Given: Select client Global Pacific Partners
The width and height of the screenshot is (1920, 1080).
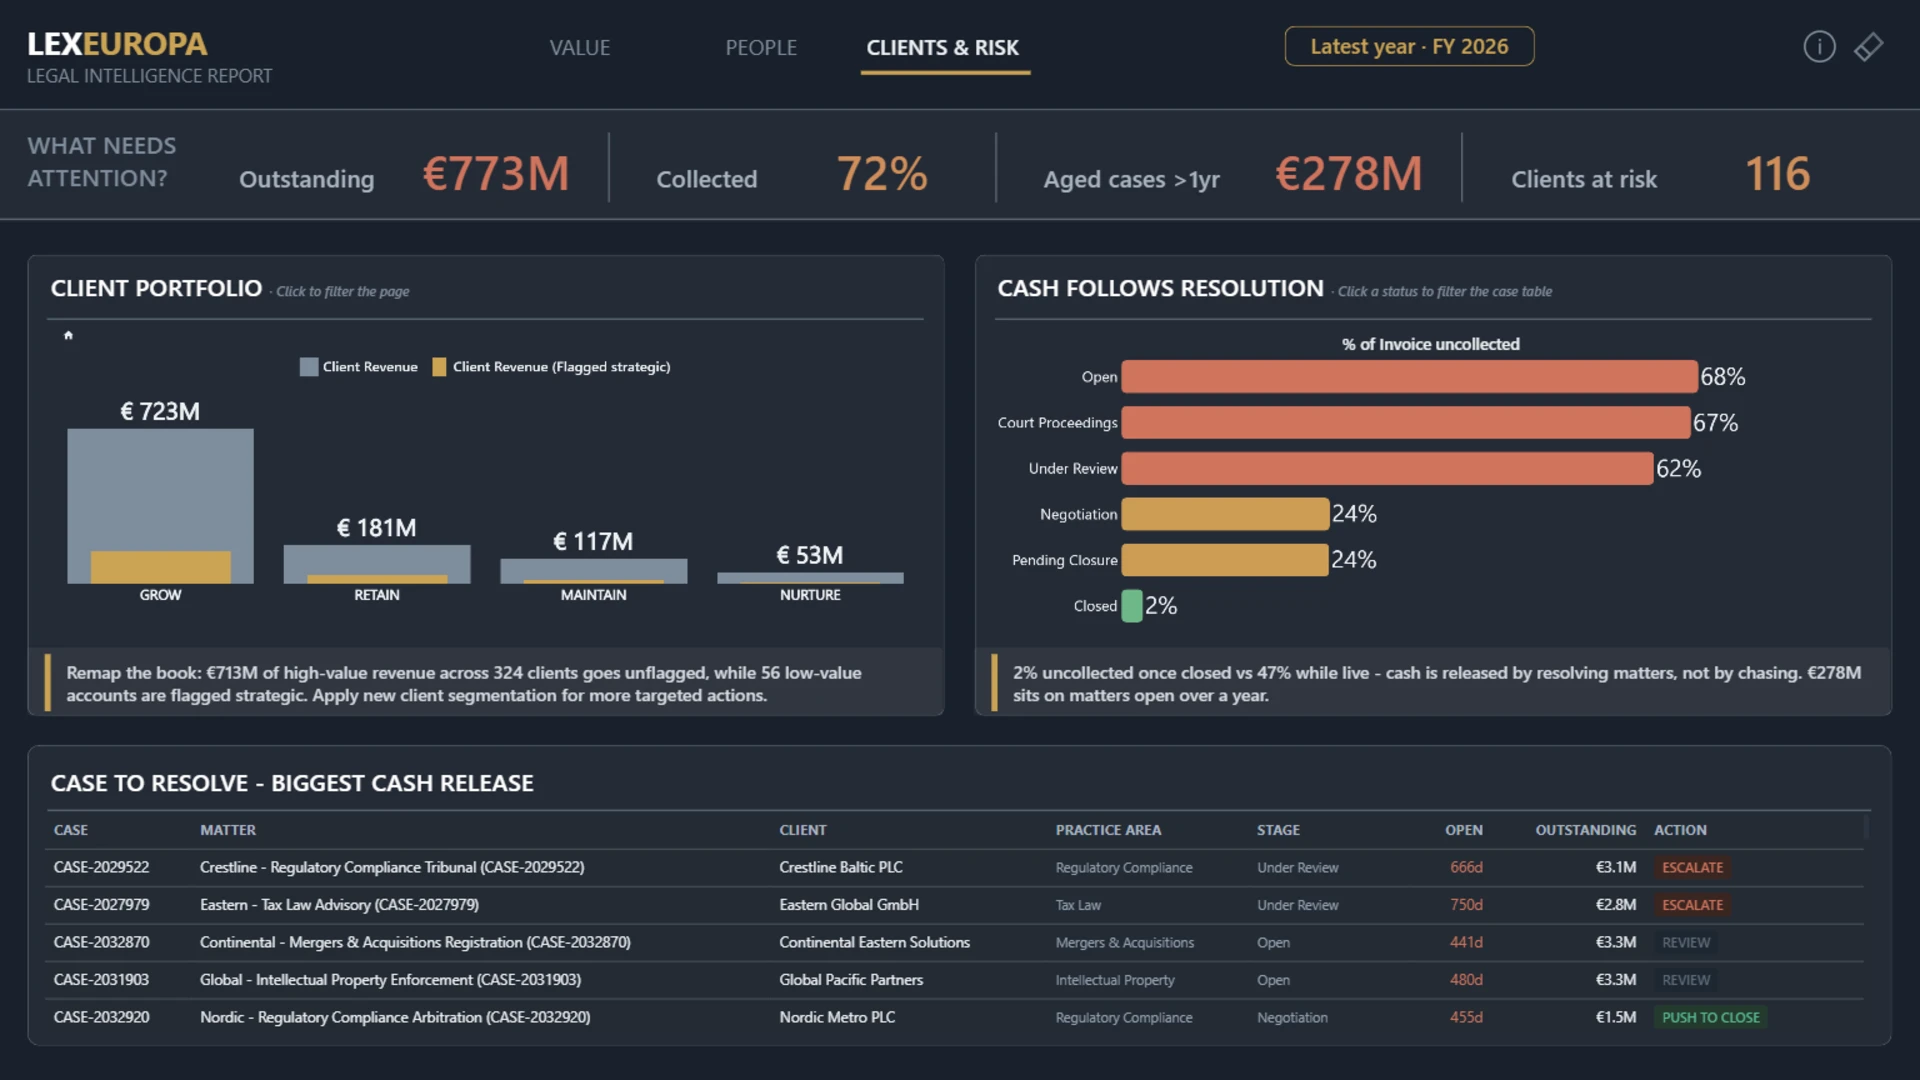Looking at the screenshot, I should (x=851, y=980).
